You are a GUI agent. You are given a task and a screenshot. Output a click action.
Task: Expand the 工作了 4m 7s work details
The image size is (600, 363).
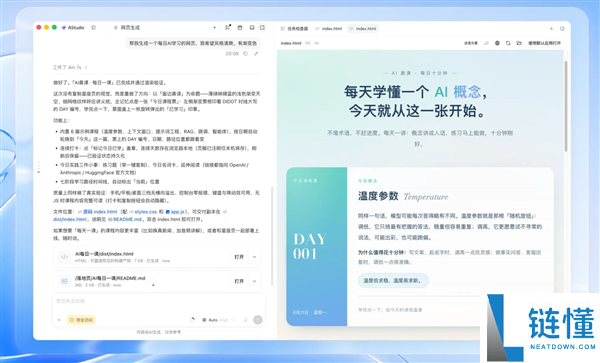pos(70,67)
